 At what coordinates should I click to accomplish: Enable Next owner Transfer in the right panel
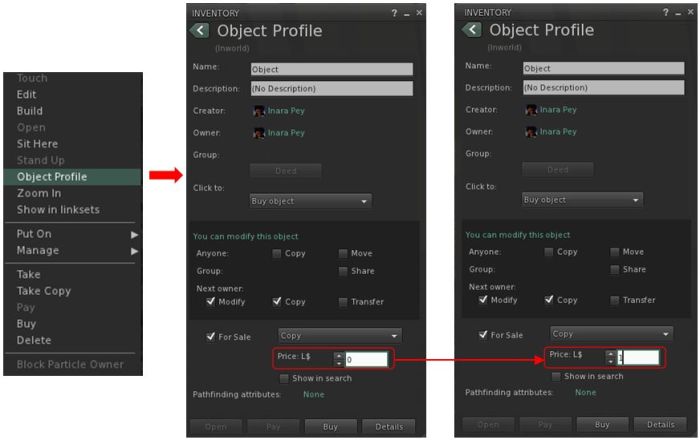click(x=615, y=300)
